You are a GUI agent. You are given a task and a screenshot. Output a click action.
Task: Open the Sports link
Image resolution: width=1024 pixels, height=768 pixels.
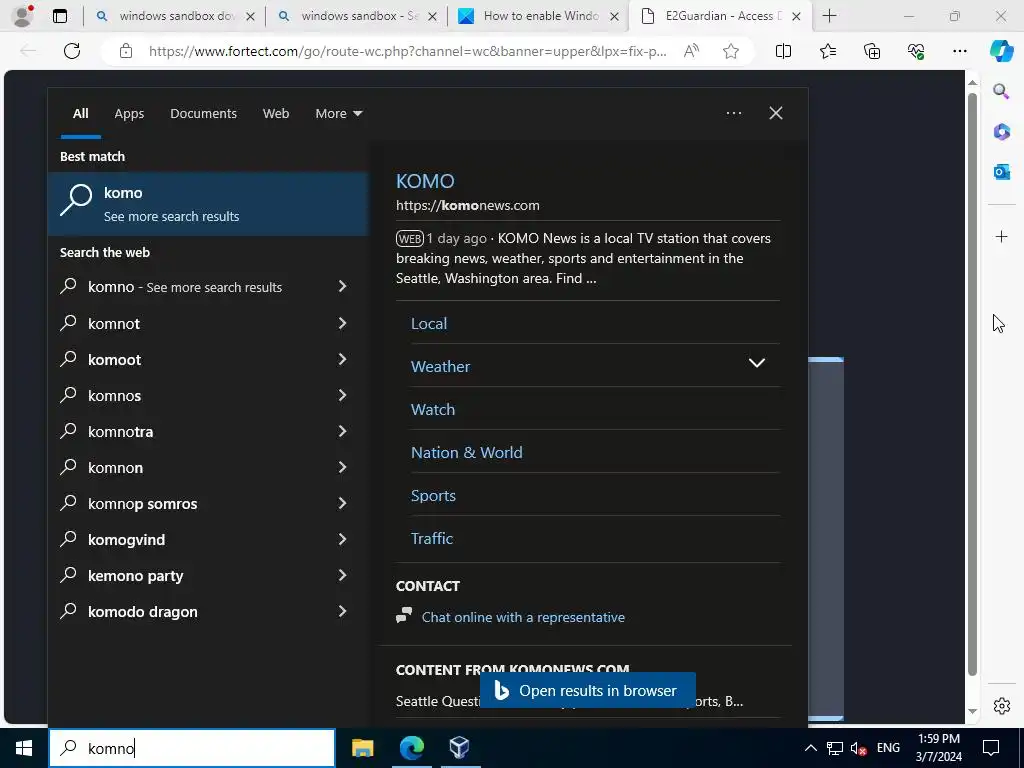tap(433, 496)
